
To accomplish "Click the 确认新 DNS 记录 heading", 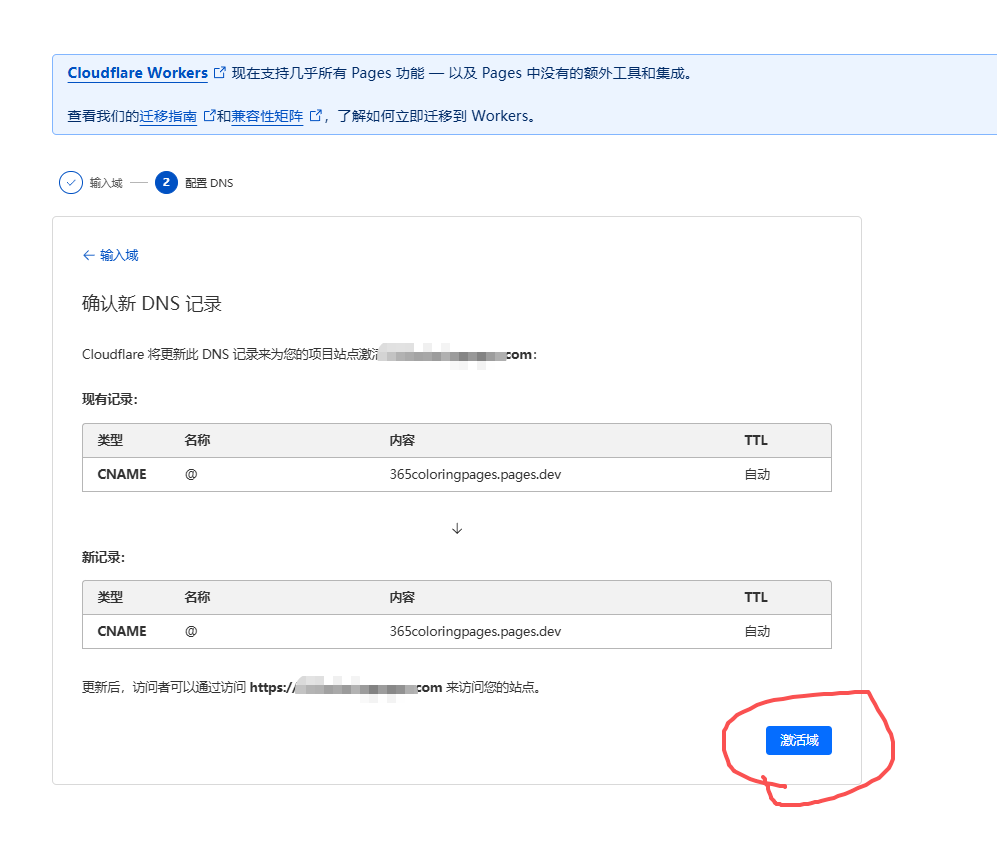I will coord(151,304).
